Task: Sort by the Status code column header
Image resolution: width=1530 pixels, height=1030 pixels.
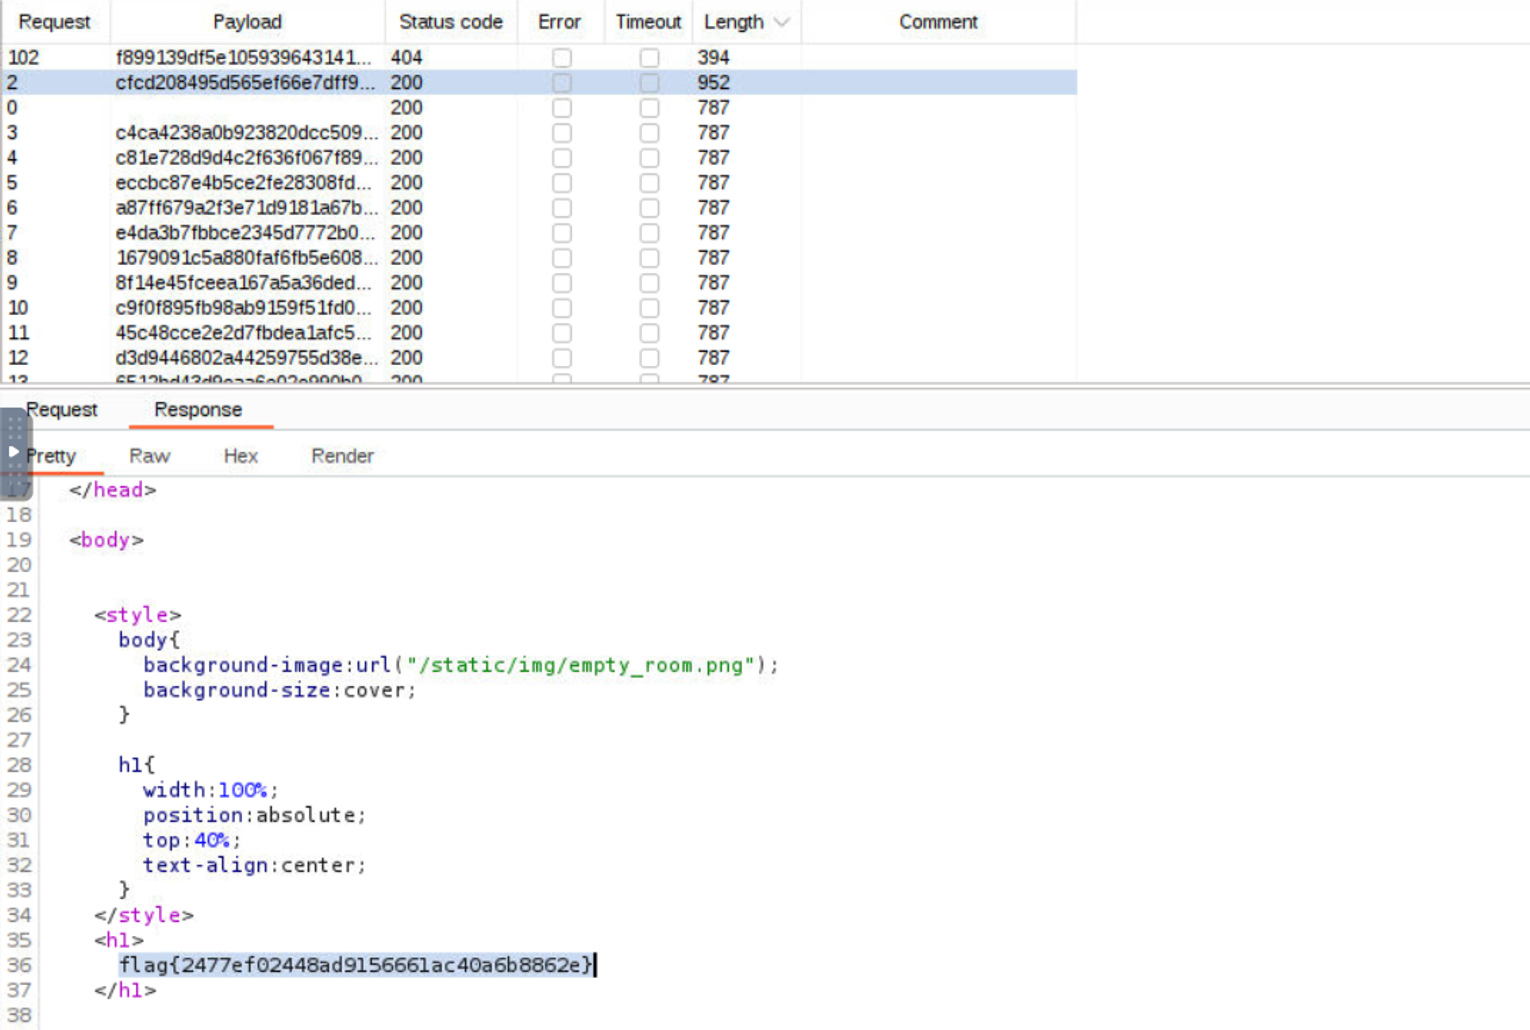Action: (451, 22)
